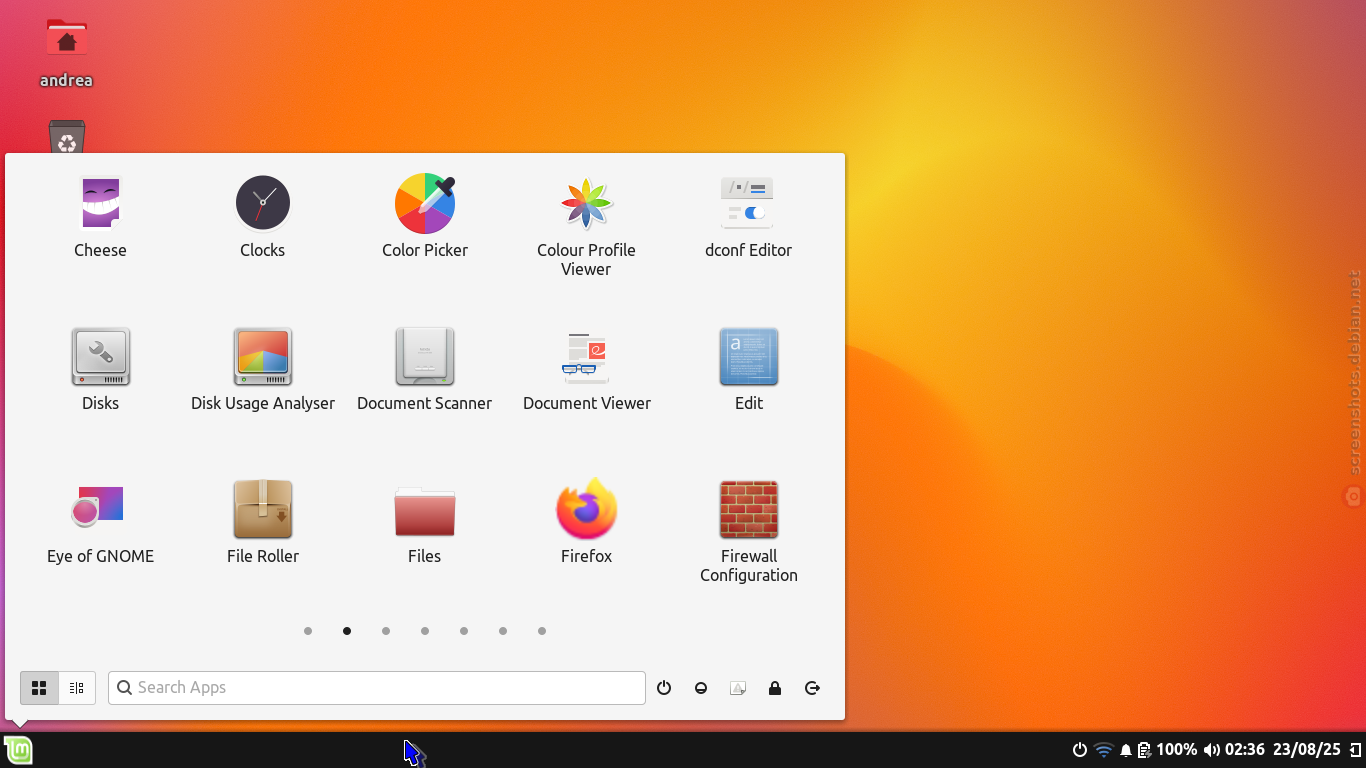This screenshot has width=1366, height=768.
Task: Lock the screen with padlock icon
Action: (775, 688)
